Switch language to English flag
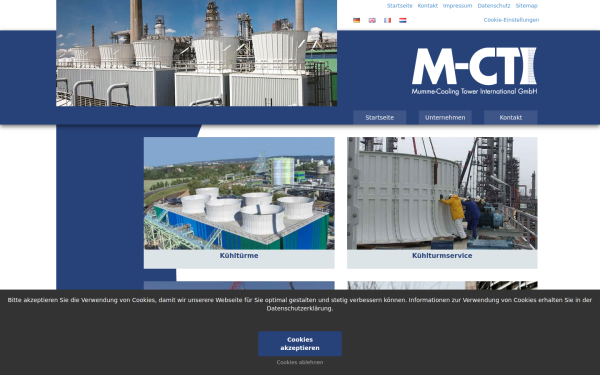The height and width of the screenshot is (375, 600). pos(372,20)
